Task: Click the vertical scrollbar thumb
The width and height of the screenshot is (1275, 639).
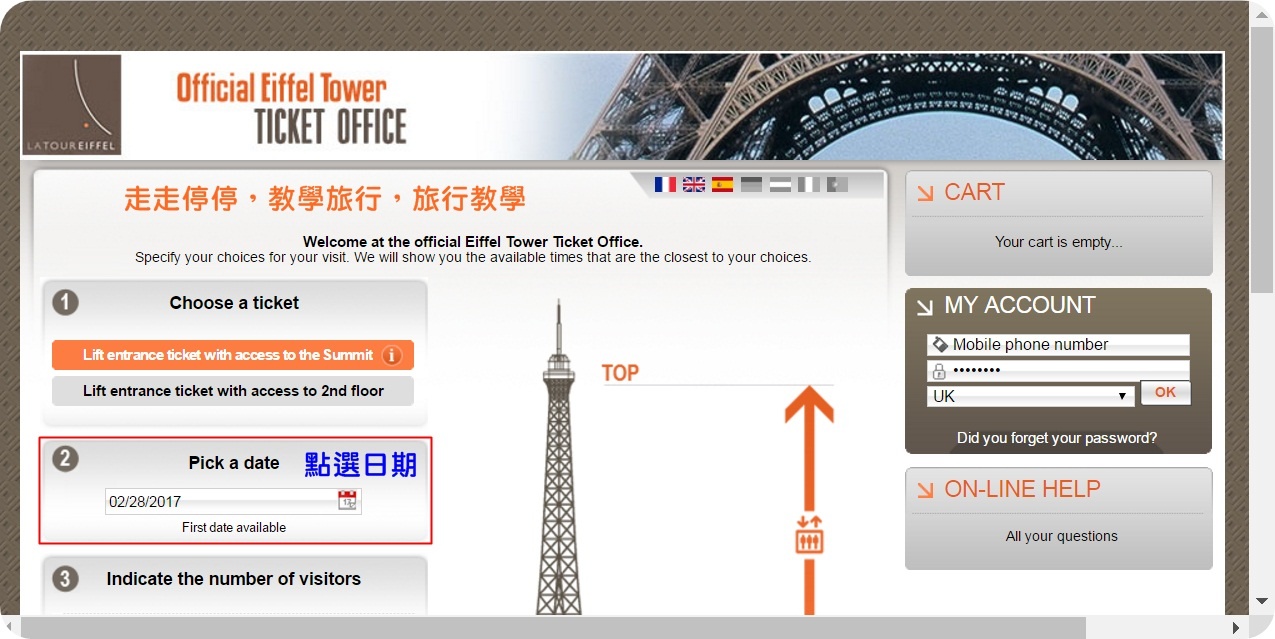Action: pos(1262,160)
